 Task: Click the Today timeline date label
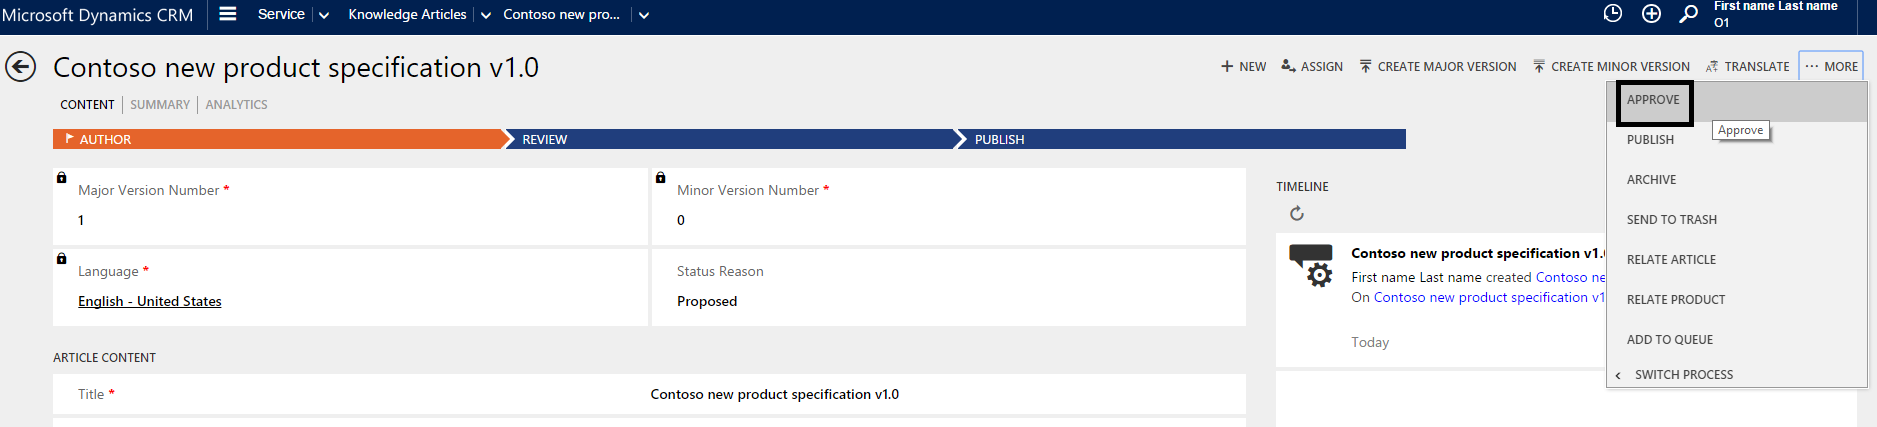(x=1370, y=342)
